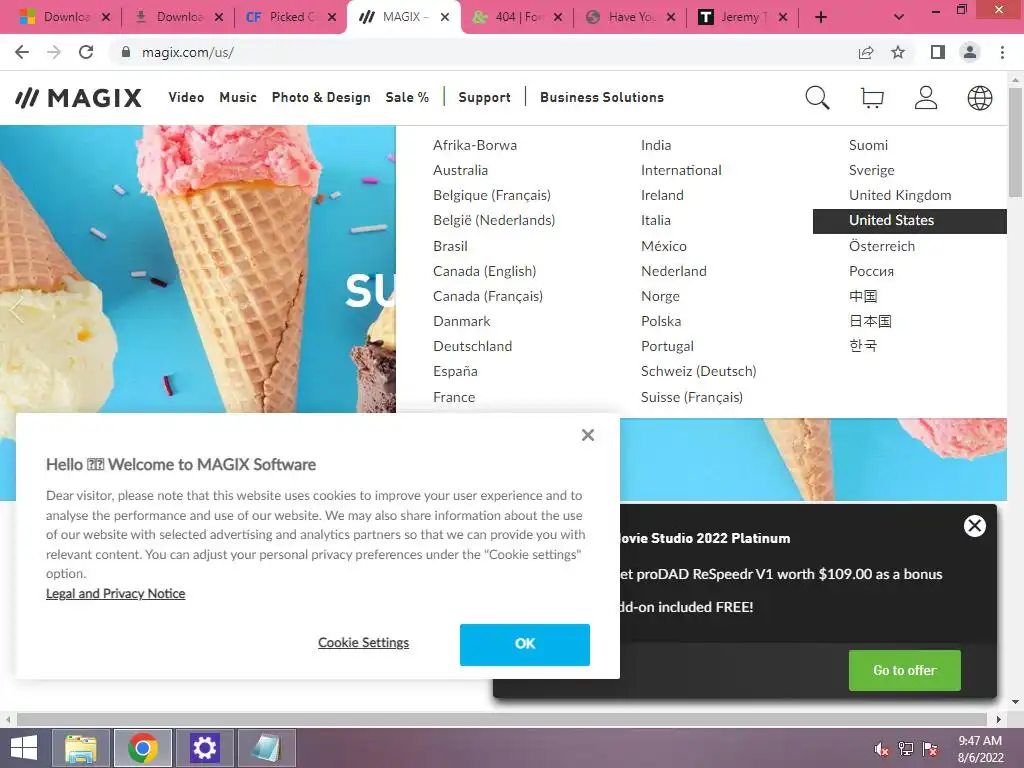Select España region
1024x768 pixels.
pyautogui.click(x=455, y=371)
